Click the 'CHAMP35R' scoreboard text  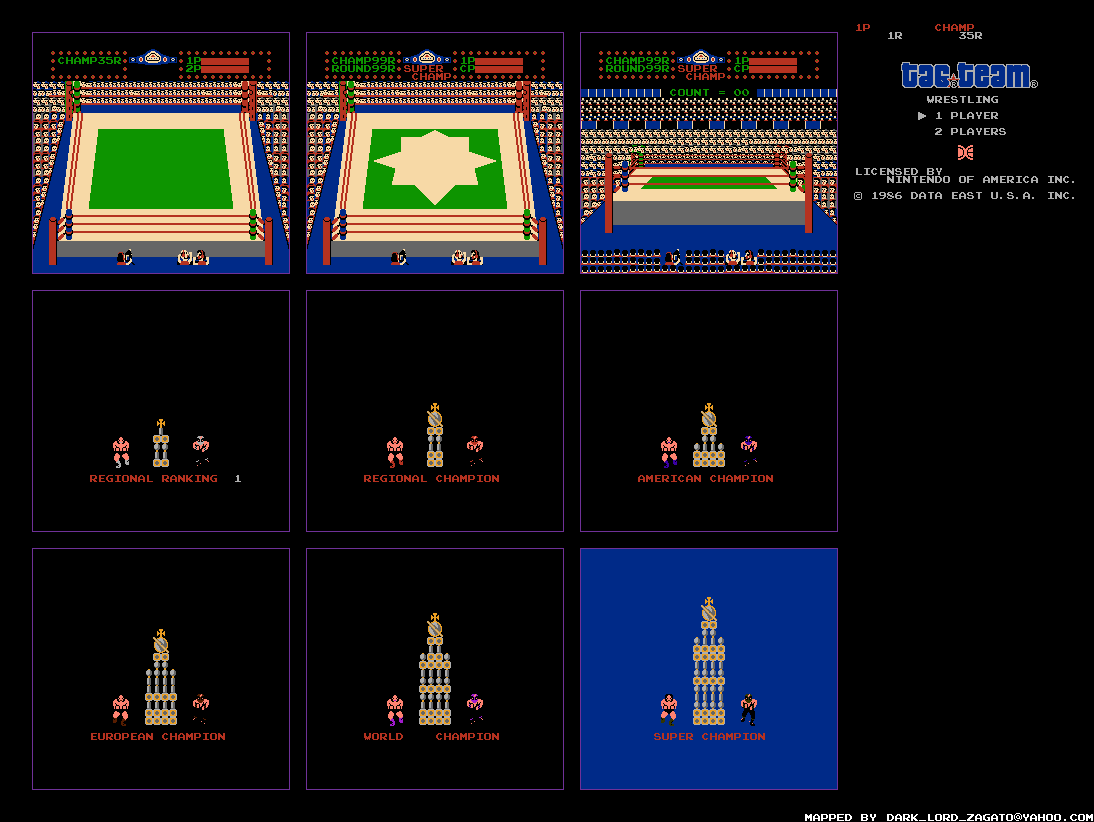(x=89, y=61)
